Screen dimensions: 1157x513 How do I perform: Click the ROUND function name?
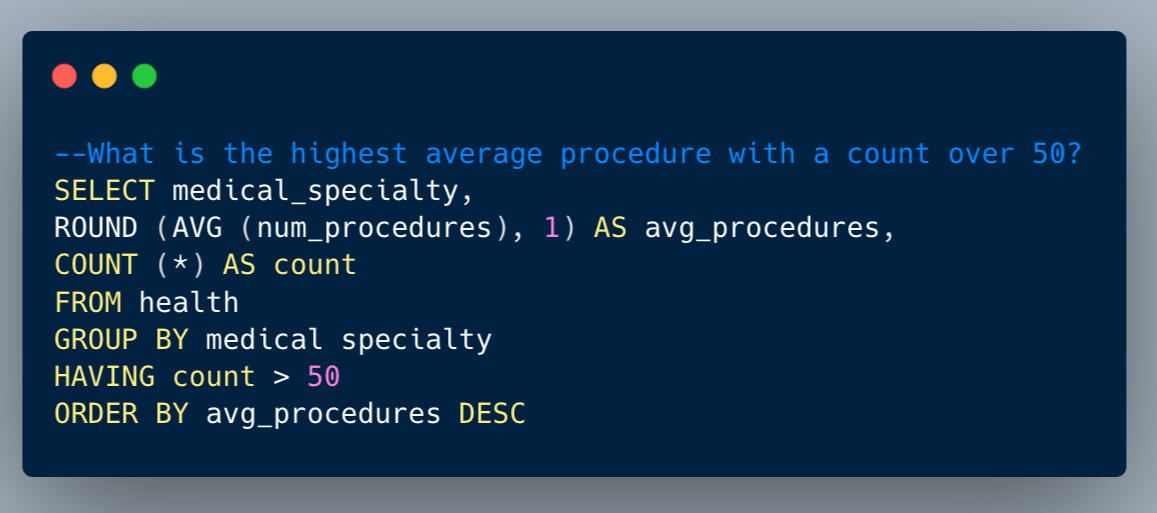pyautogui.click(x=96, y=228)
